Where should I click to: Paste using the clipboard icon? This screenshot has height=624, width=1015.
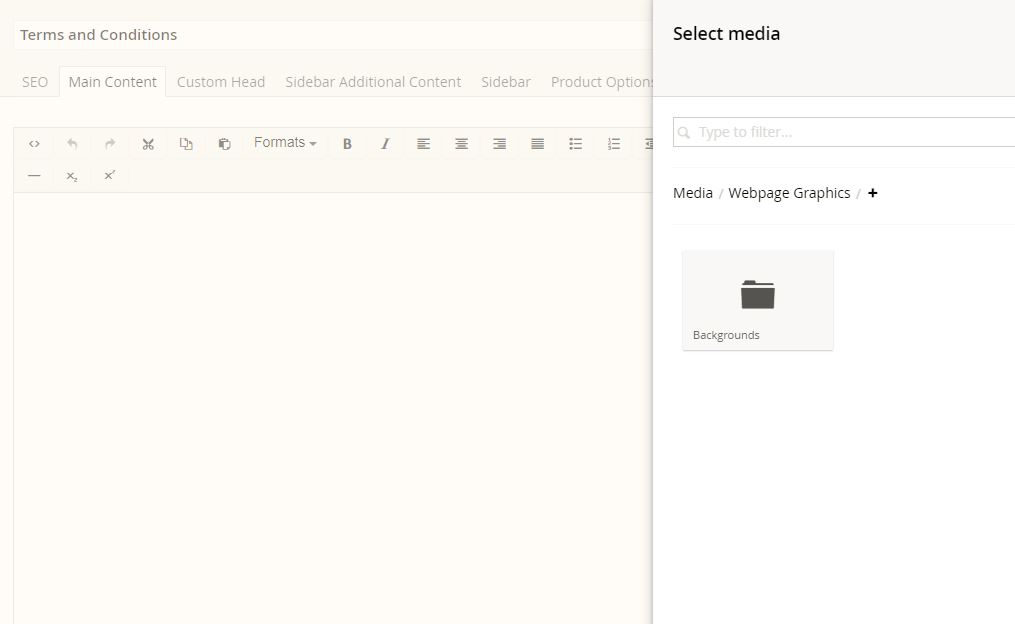click(224, 144)
